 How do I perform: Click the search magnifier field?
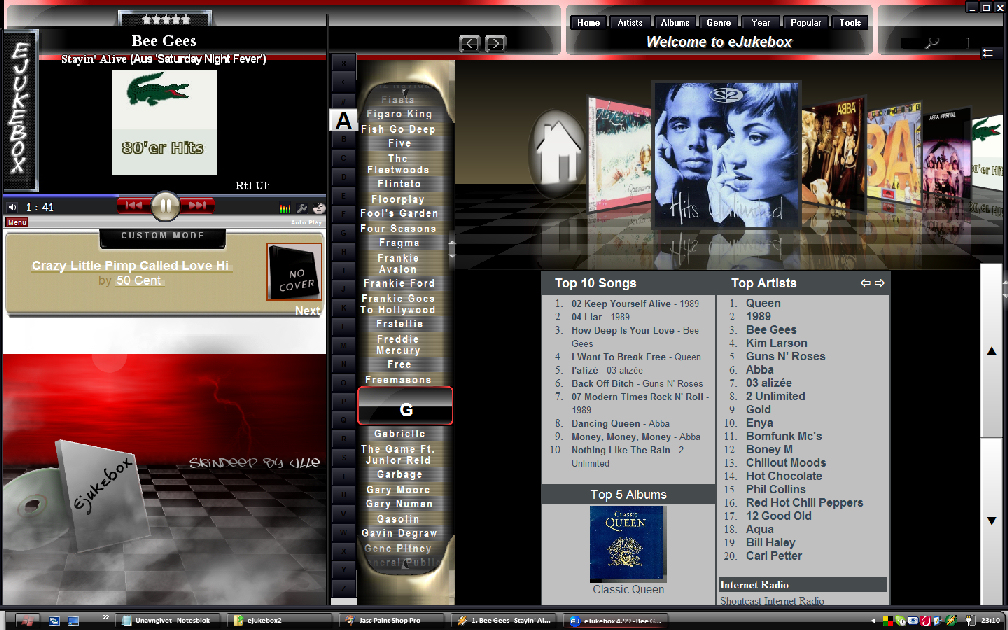pyautogui.click(x=934, y=43)
